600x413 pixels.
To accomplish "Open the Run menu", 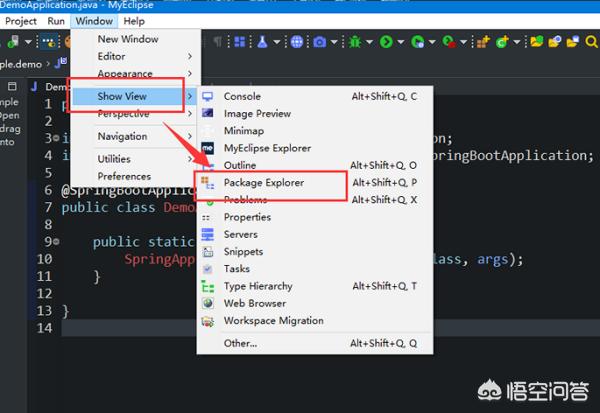I will click(56, 21).
